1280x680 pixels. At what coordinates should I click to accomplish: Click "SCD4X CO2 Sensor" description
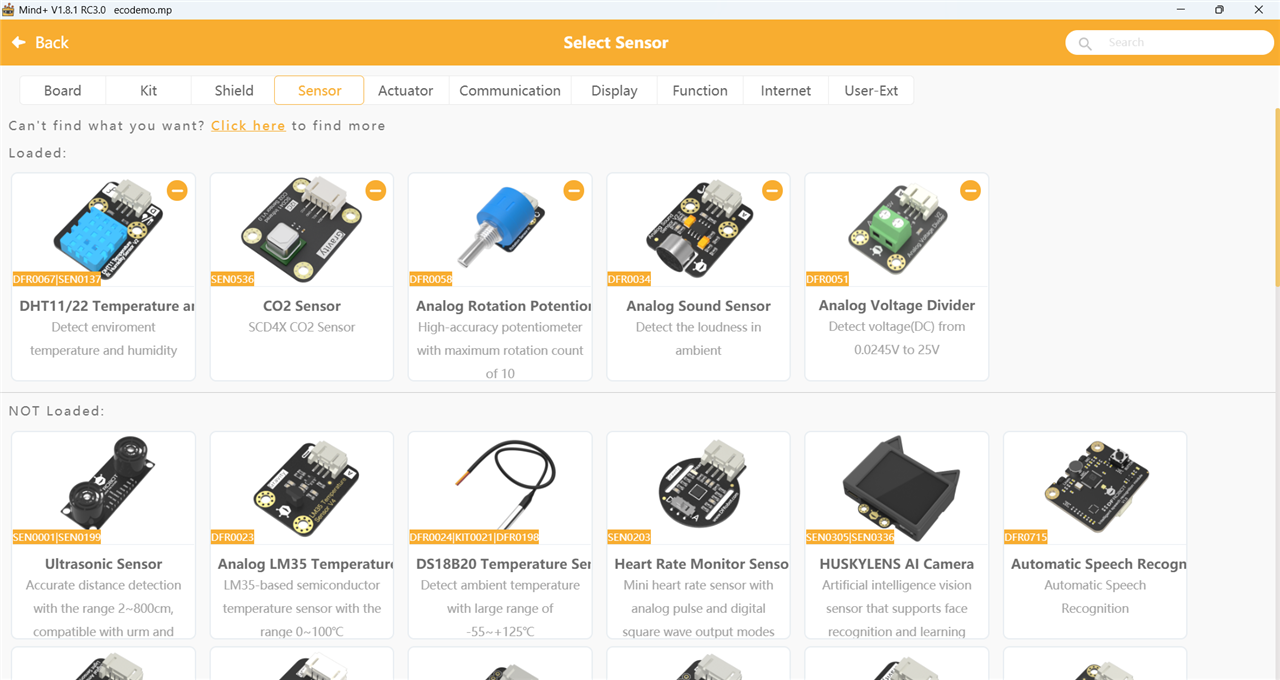point(302,327)
